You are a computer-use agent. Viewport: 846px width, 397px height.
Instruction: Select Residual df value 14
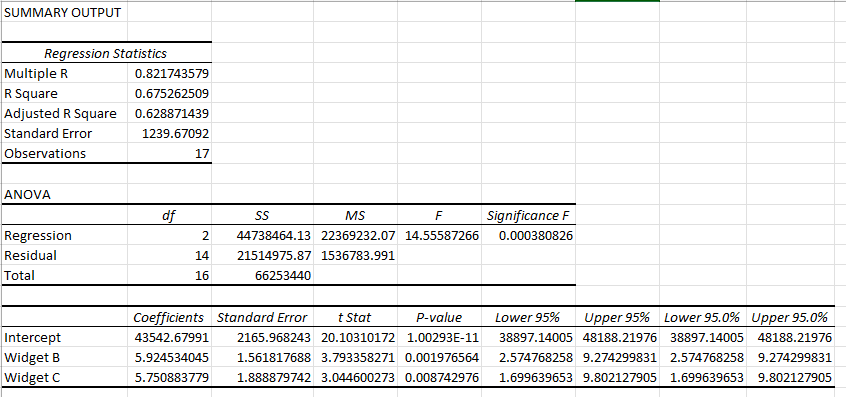click(170, 256)
